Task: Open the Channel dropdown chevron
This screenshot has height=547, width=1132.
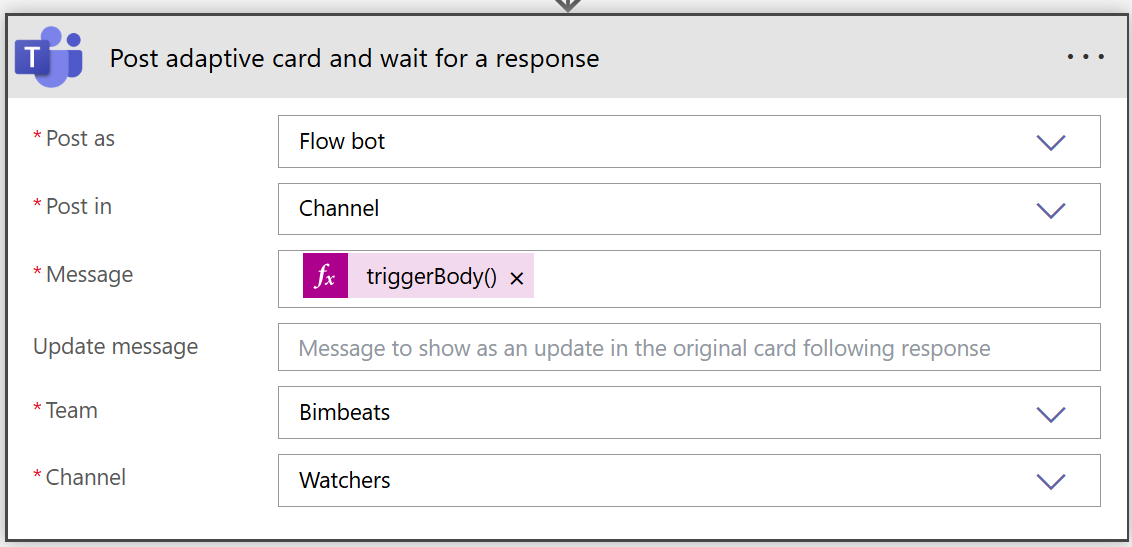Action: (1050, 481)
